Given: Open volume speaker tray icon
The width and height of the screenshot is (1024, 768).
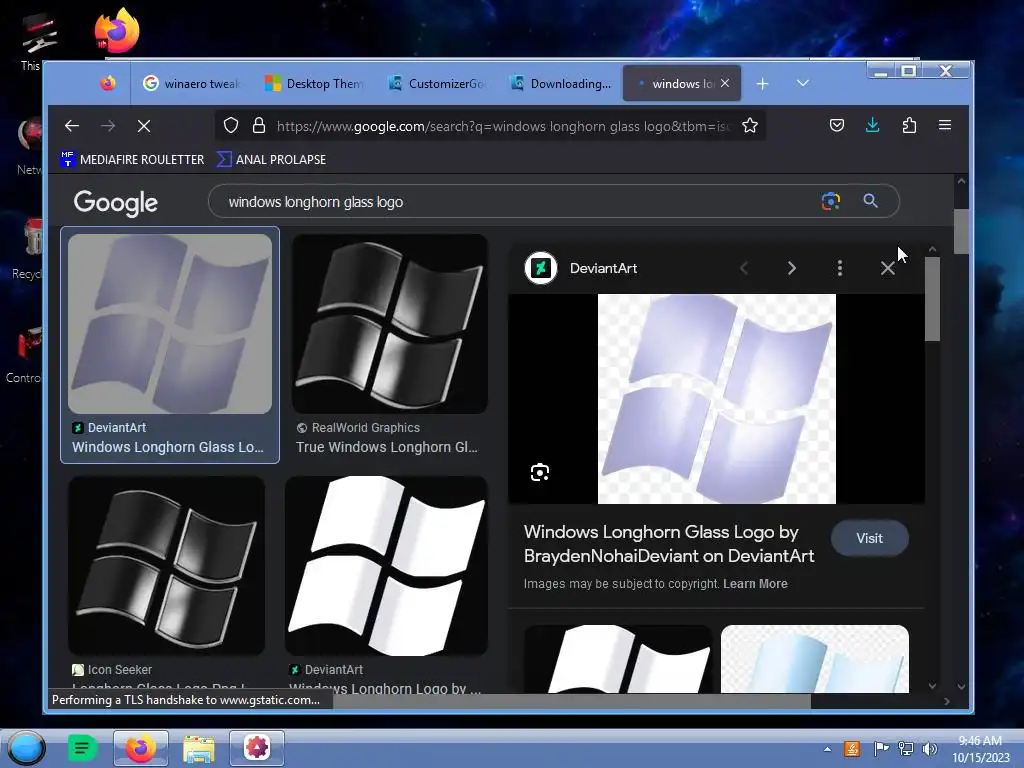Looking at the screenshot, I should (929, 748).
